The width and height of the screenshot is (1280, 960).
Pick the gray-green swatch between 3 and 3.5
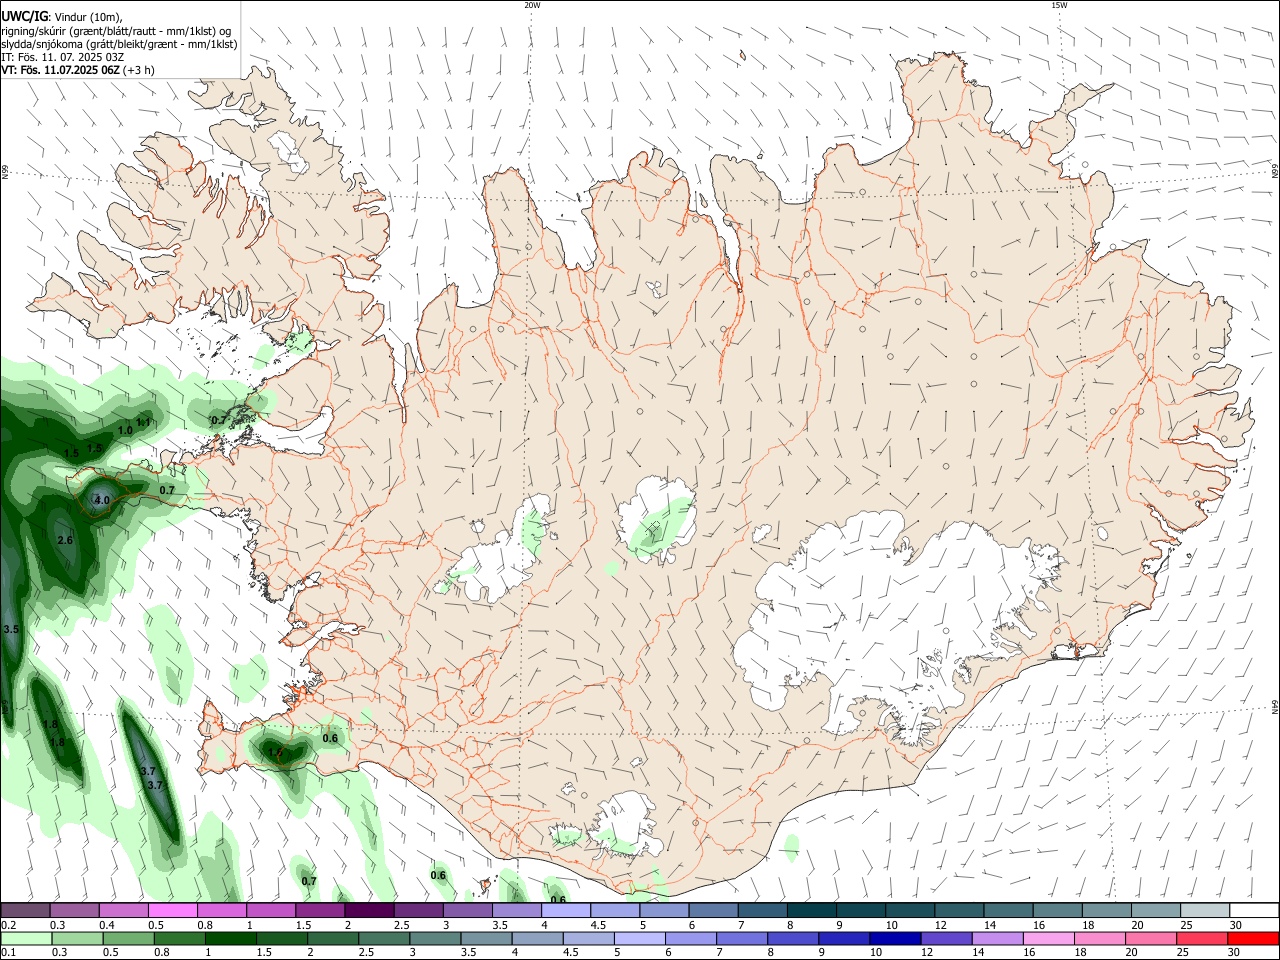click(434, 939)
